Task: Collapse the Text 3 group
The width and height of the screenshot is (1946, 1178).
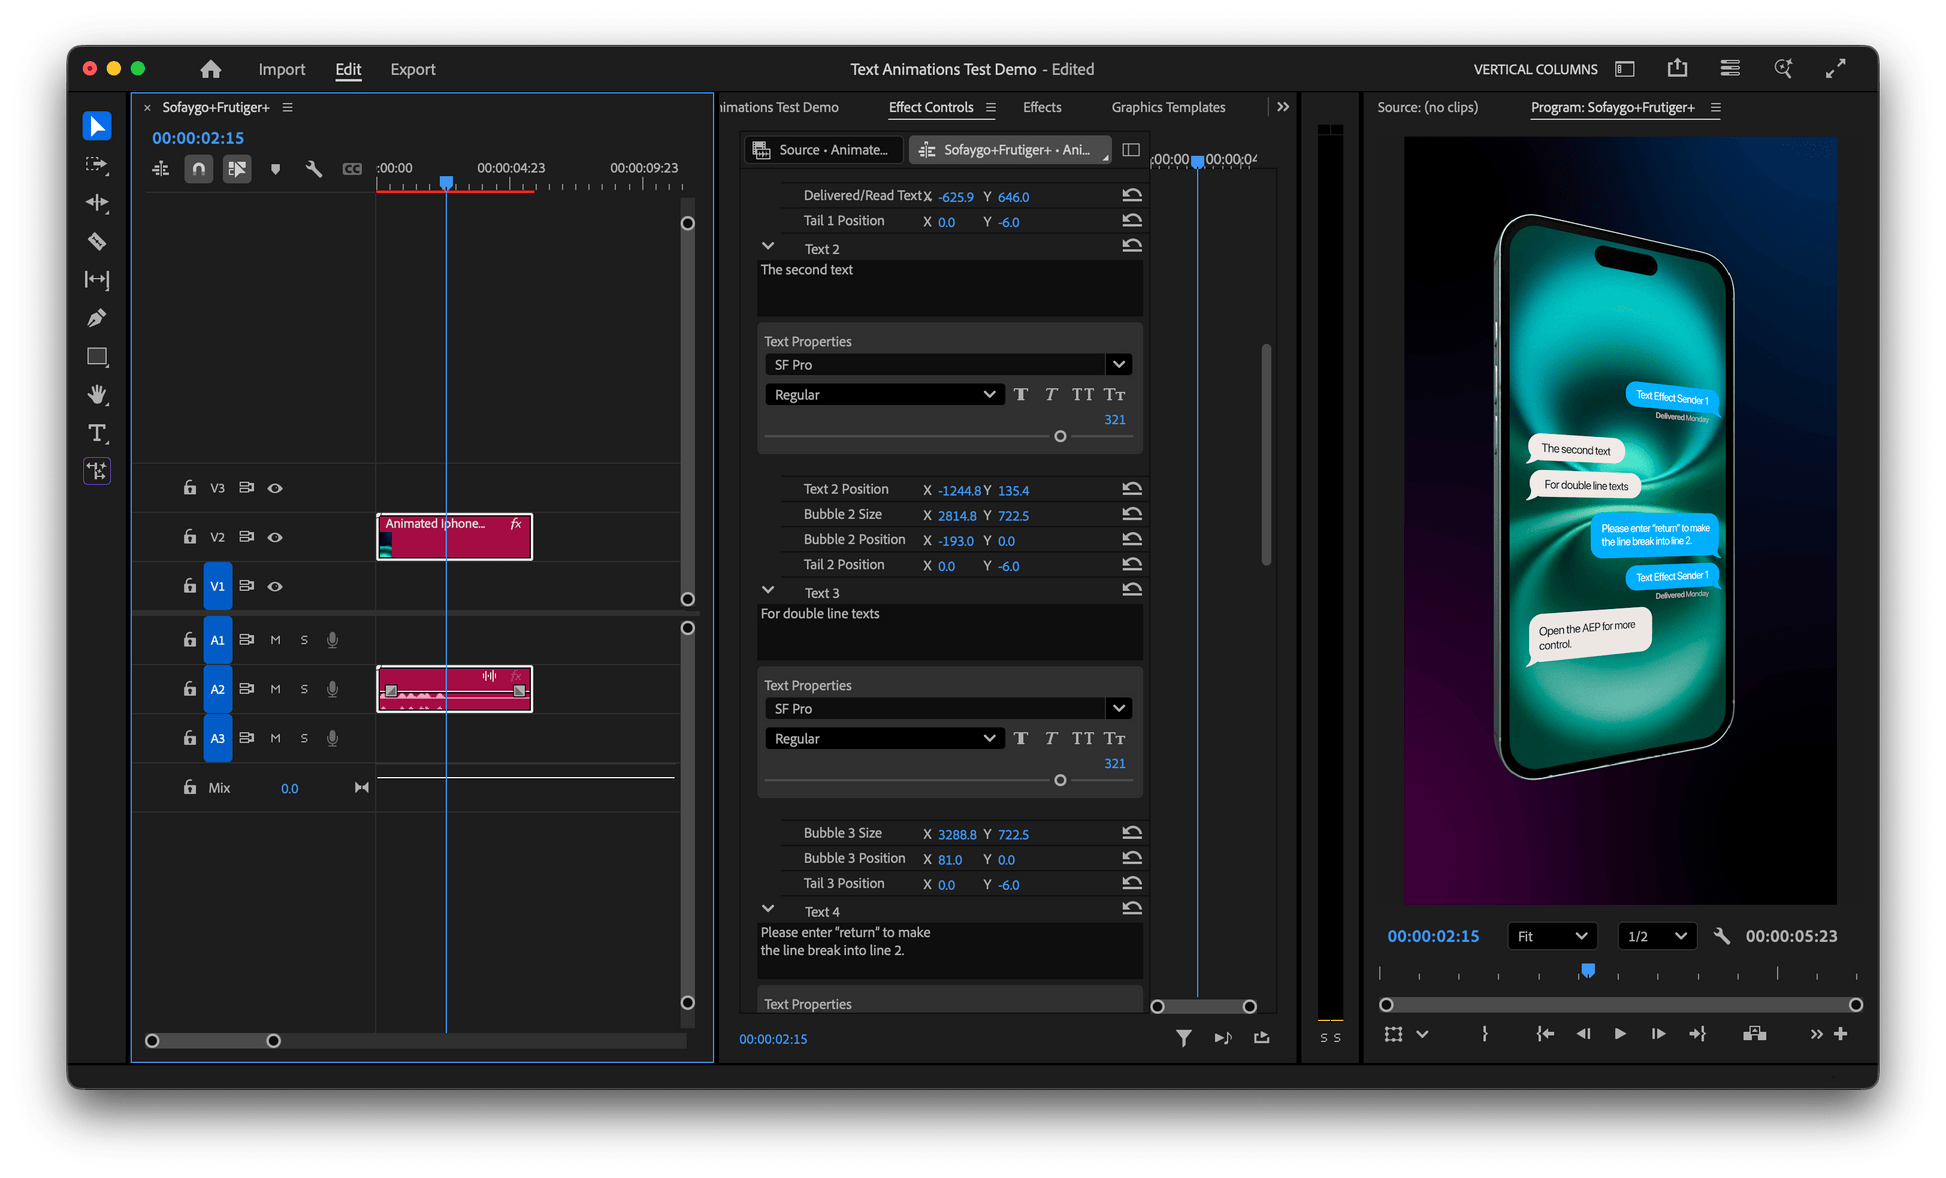Action: point(768,591)
